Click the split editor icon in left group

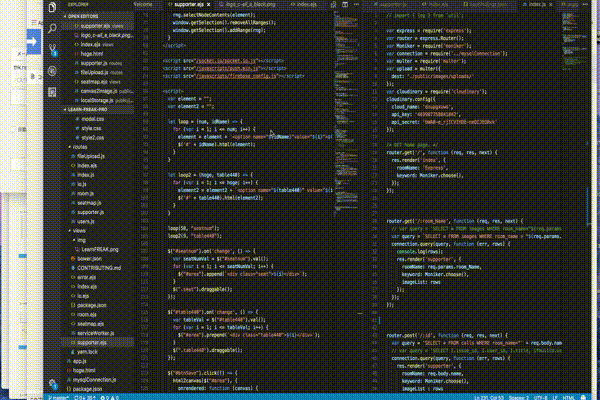coord(345,5)
